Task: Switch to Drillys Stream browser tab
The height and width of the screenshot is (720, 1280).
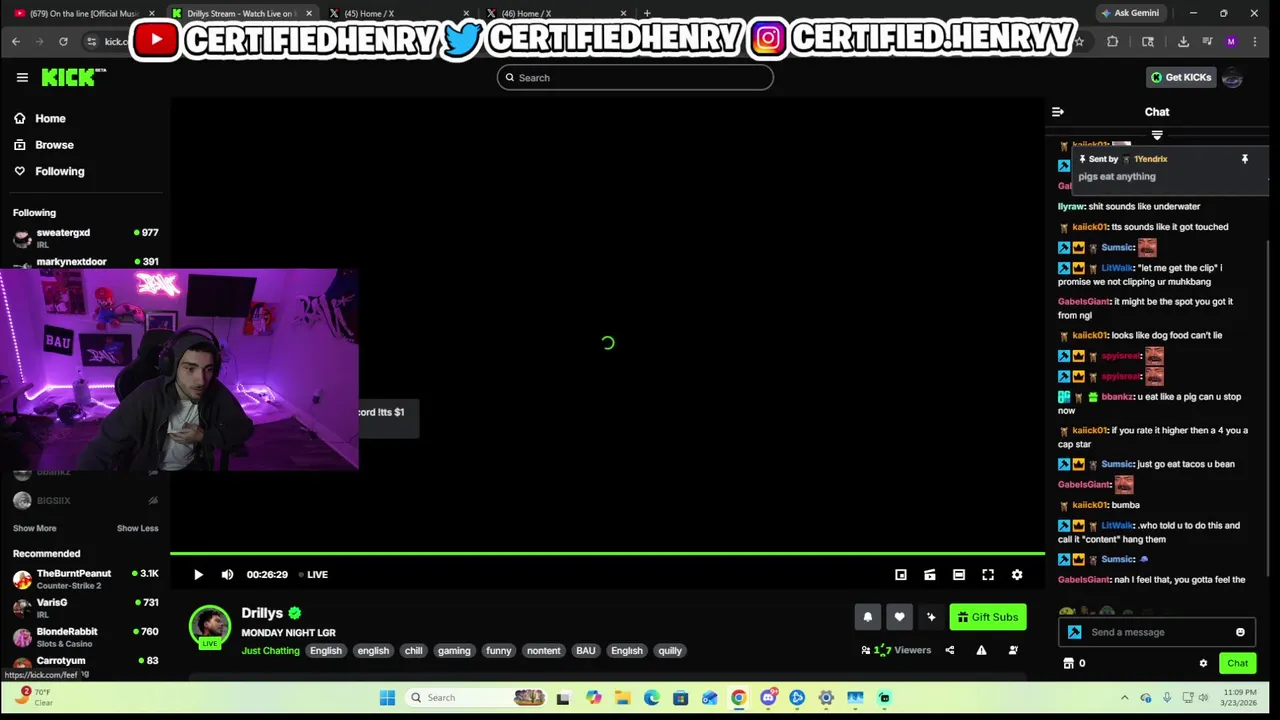Action: (x=240, y=13)
